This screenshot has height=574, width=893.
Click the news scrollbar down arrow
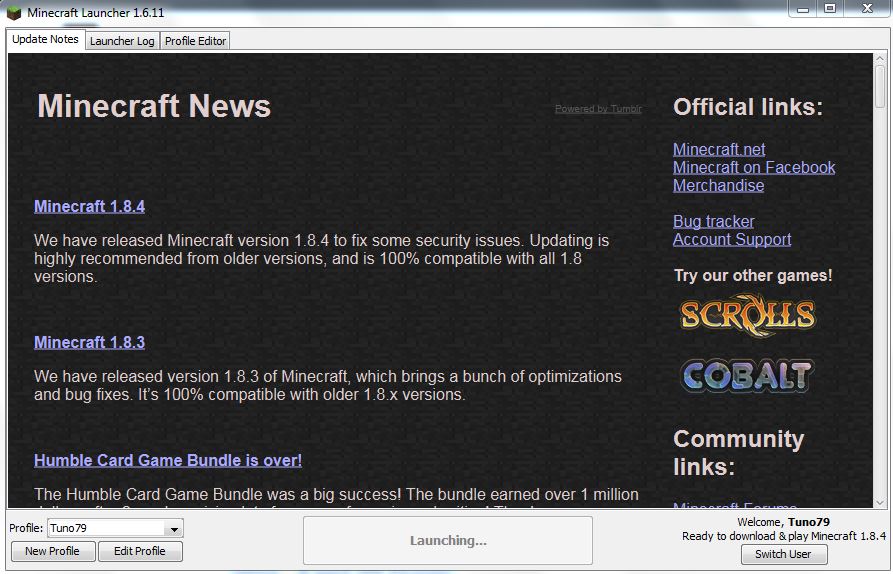[880, 502]
